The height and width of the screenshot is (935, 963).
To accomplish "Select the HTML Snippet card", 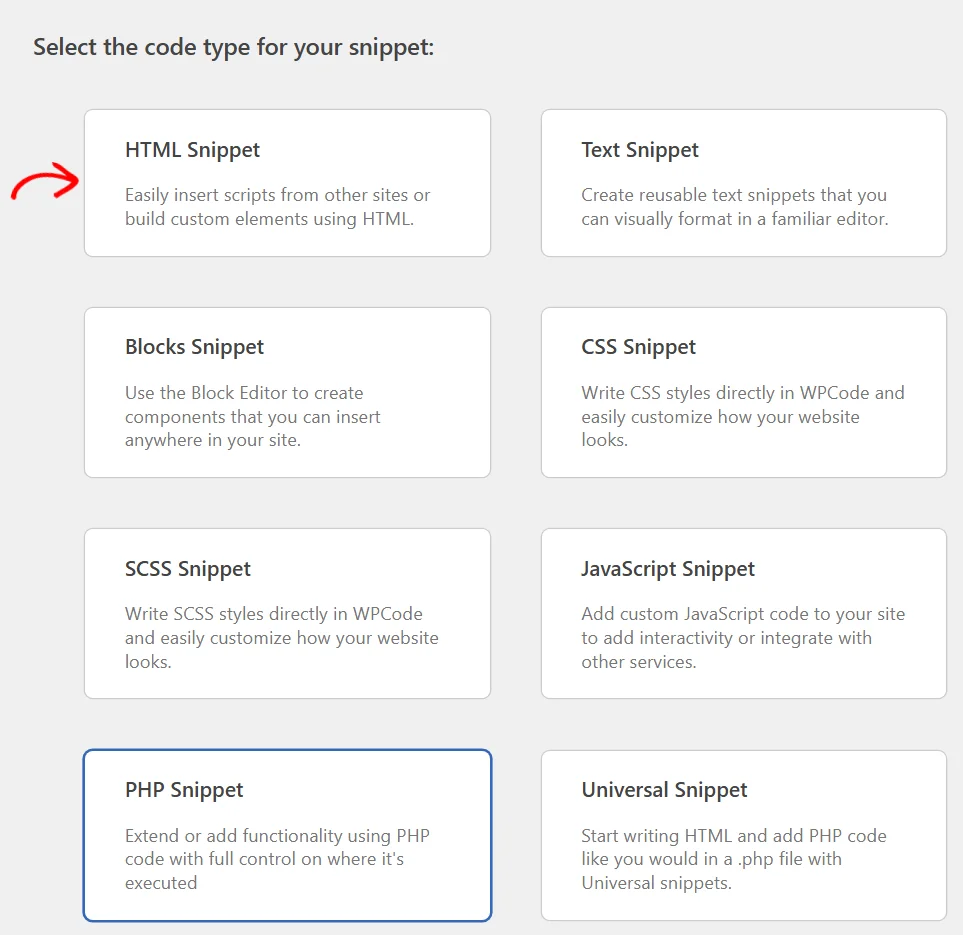I will tap(287, 183).
